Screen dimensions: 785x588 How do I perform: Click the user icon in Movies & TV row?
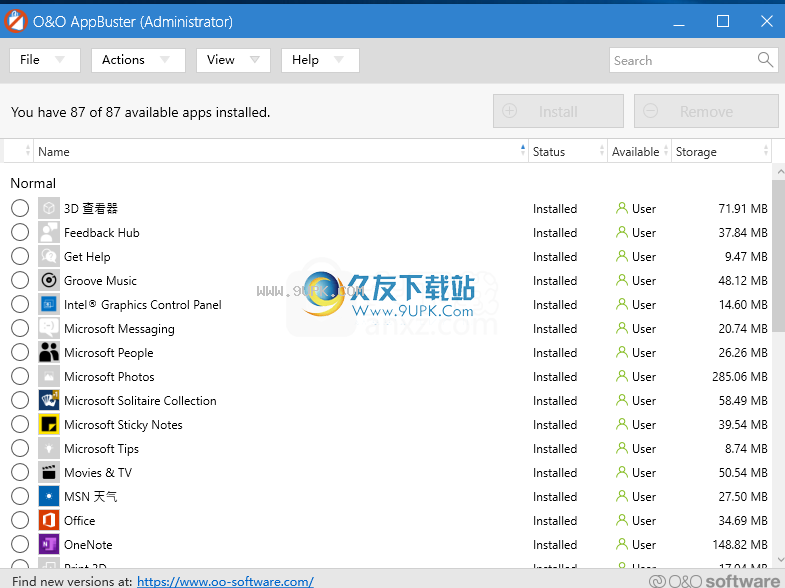pos(622,472)
